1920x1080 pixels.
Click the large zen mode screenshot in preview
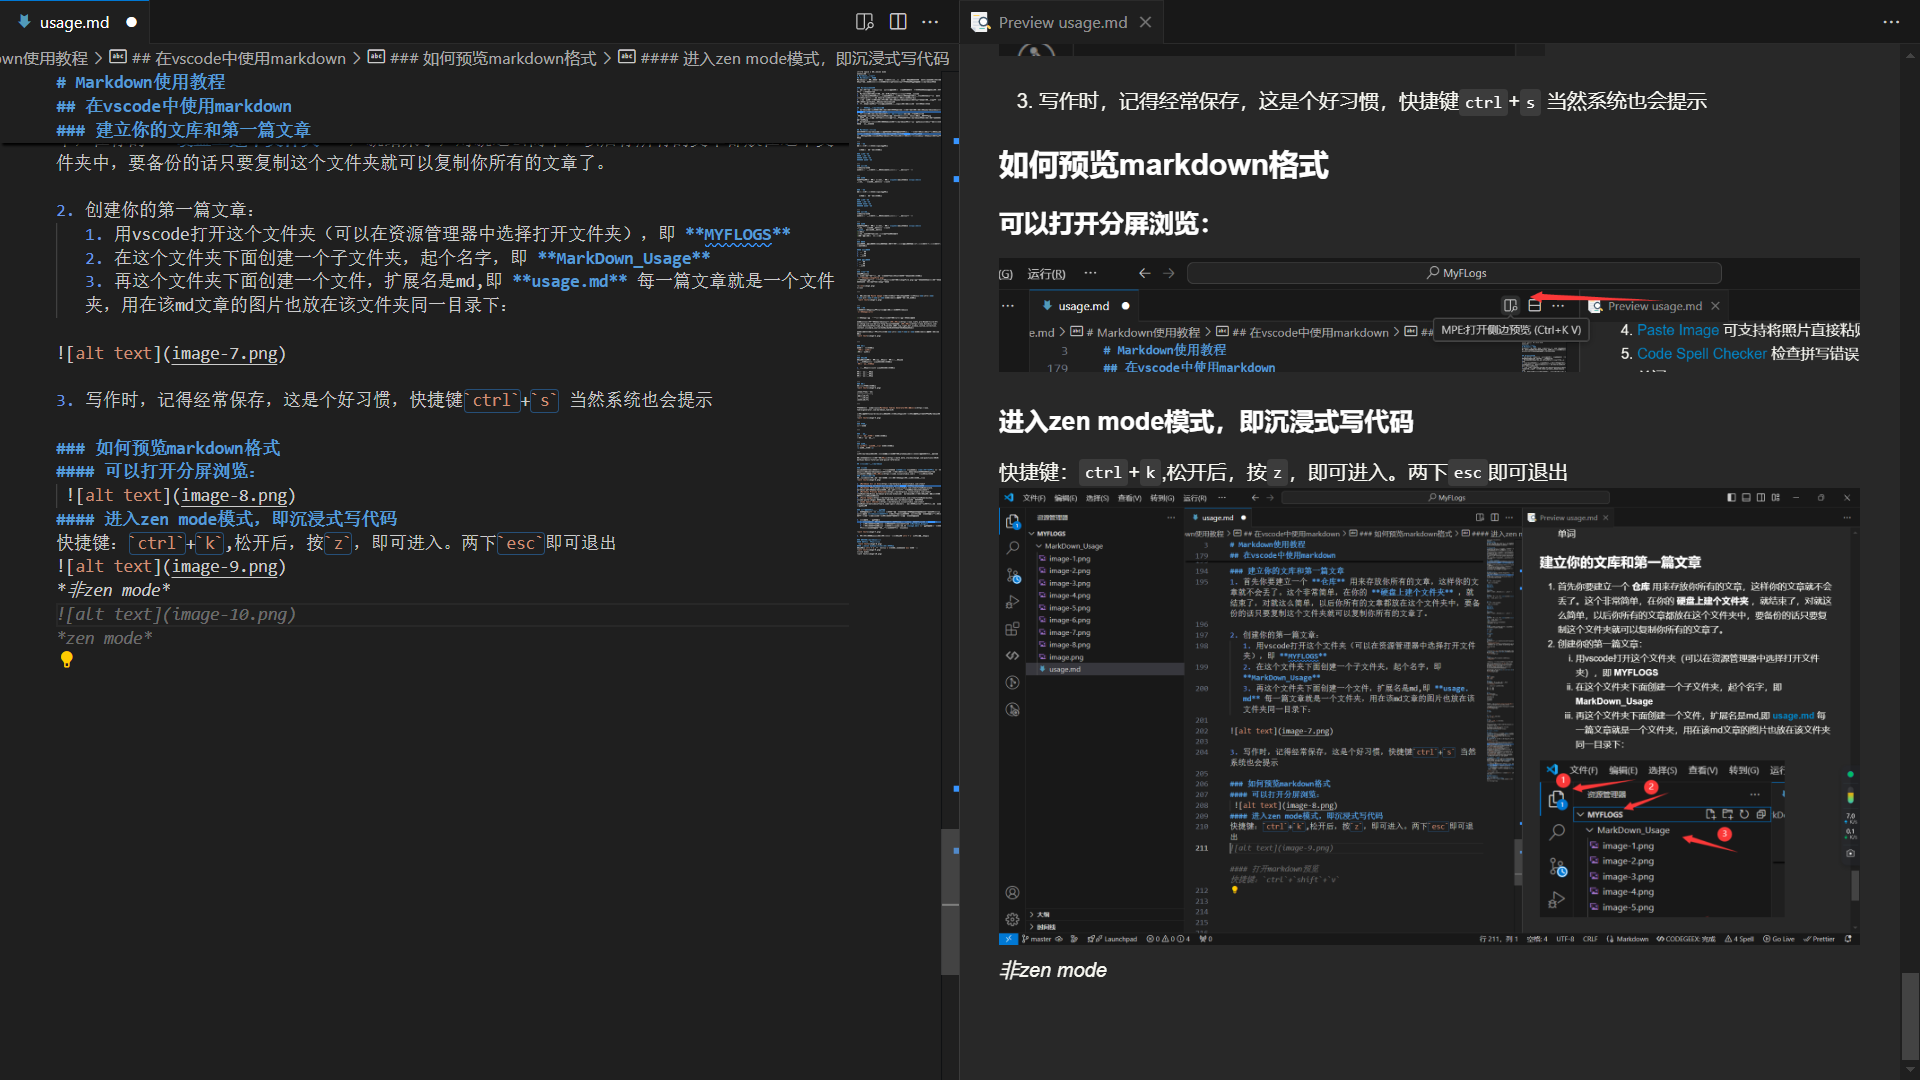(x=1429, y=717)
